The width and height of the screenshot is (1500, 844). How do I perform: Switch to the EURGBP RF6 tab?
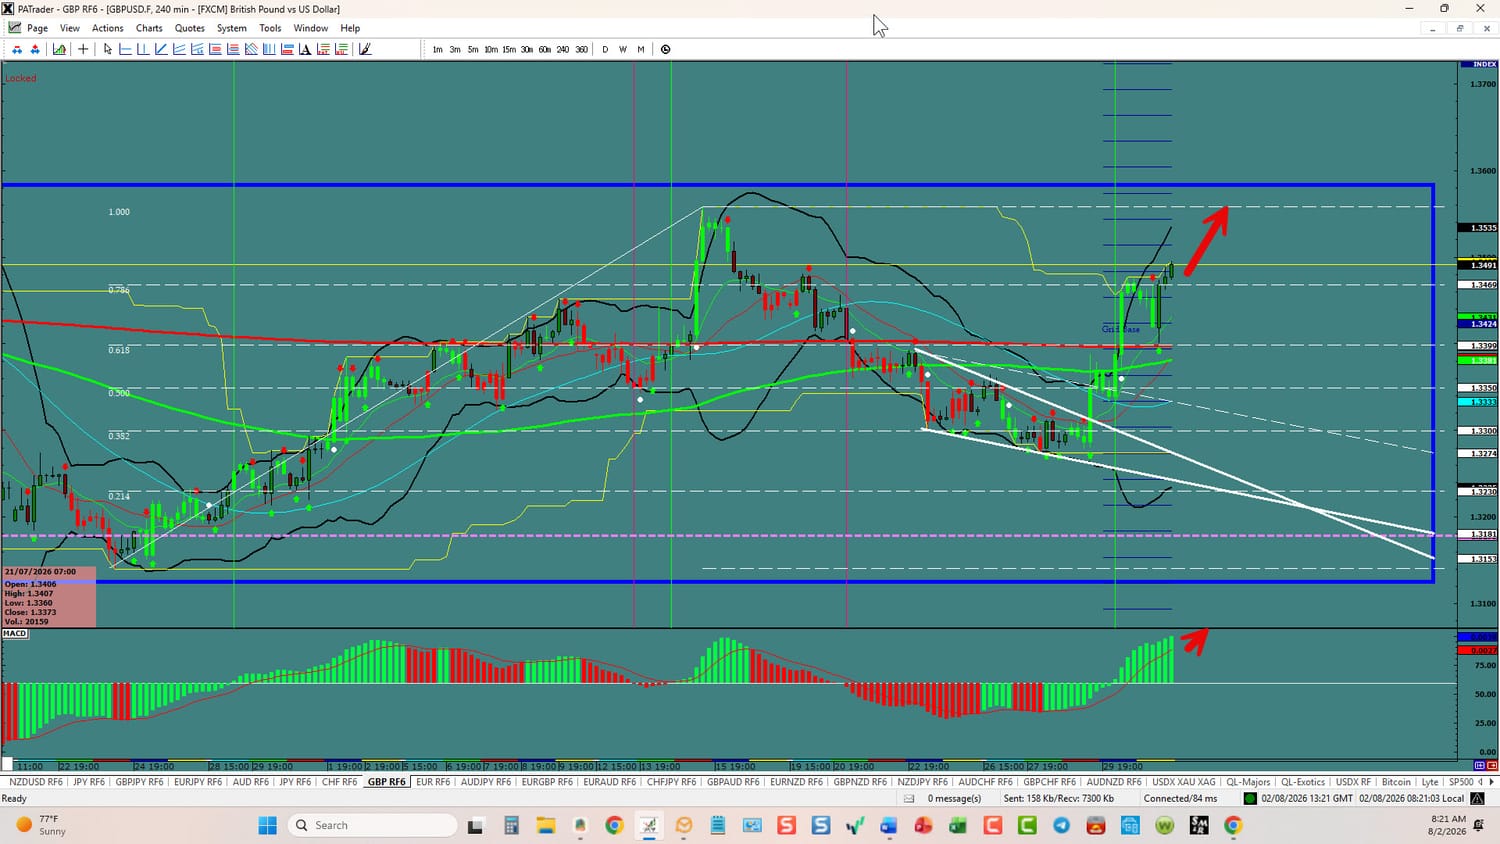[547, 782]
